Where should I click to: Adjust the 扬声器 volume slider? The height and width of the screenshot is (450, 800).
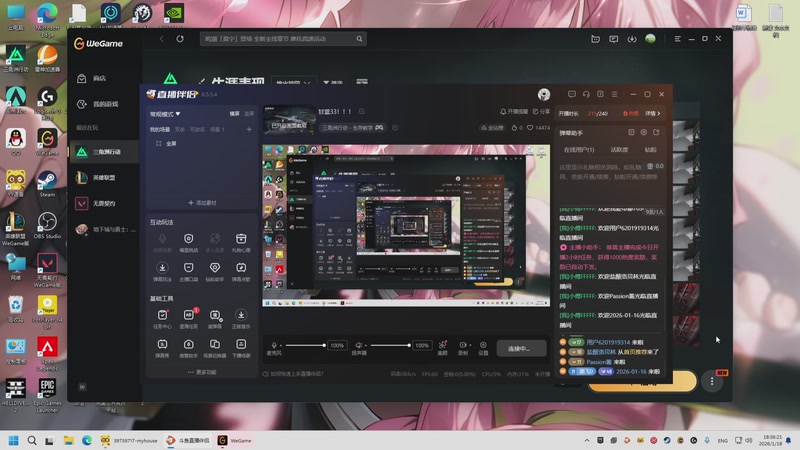pos(390,345)
